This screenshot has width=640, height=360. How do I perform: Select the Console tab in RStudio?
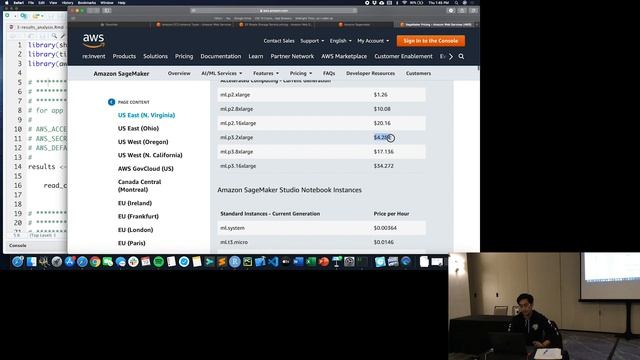pos(18,246)
